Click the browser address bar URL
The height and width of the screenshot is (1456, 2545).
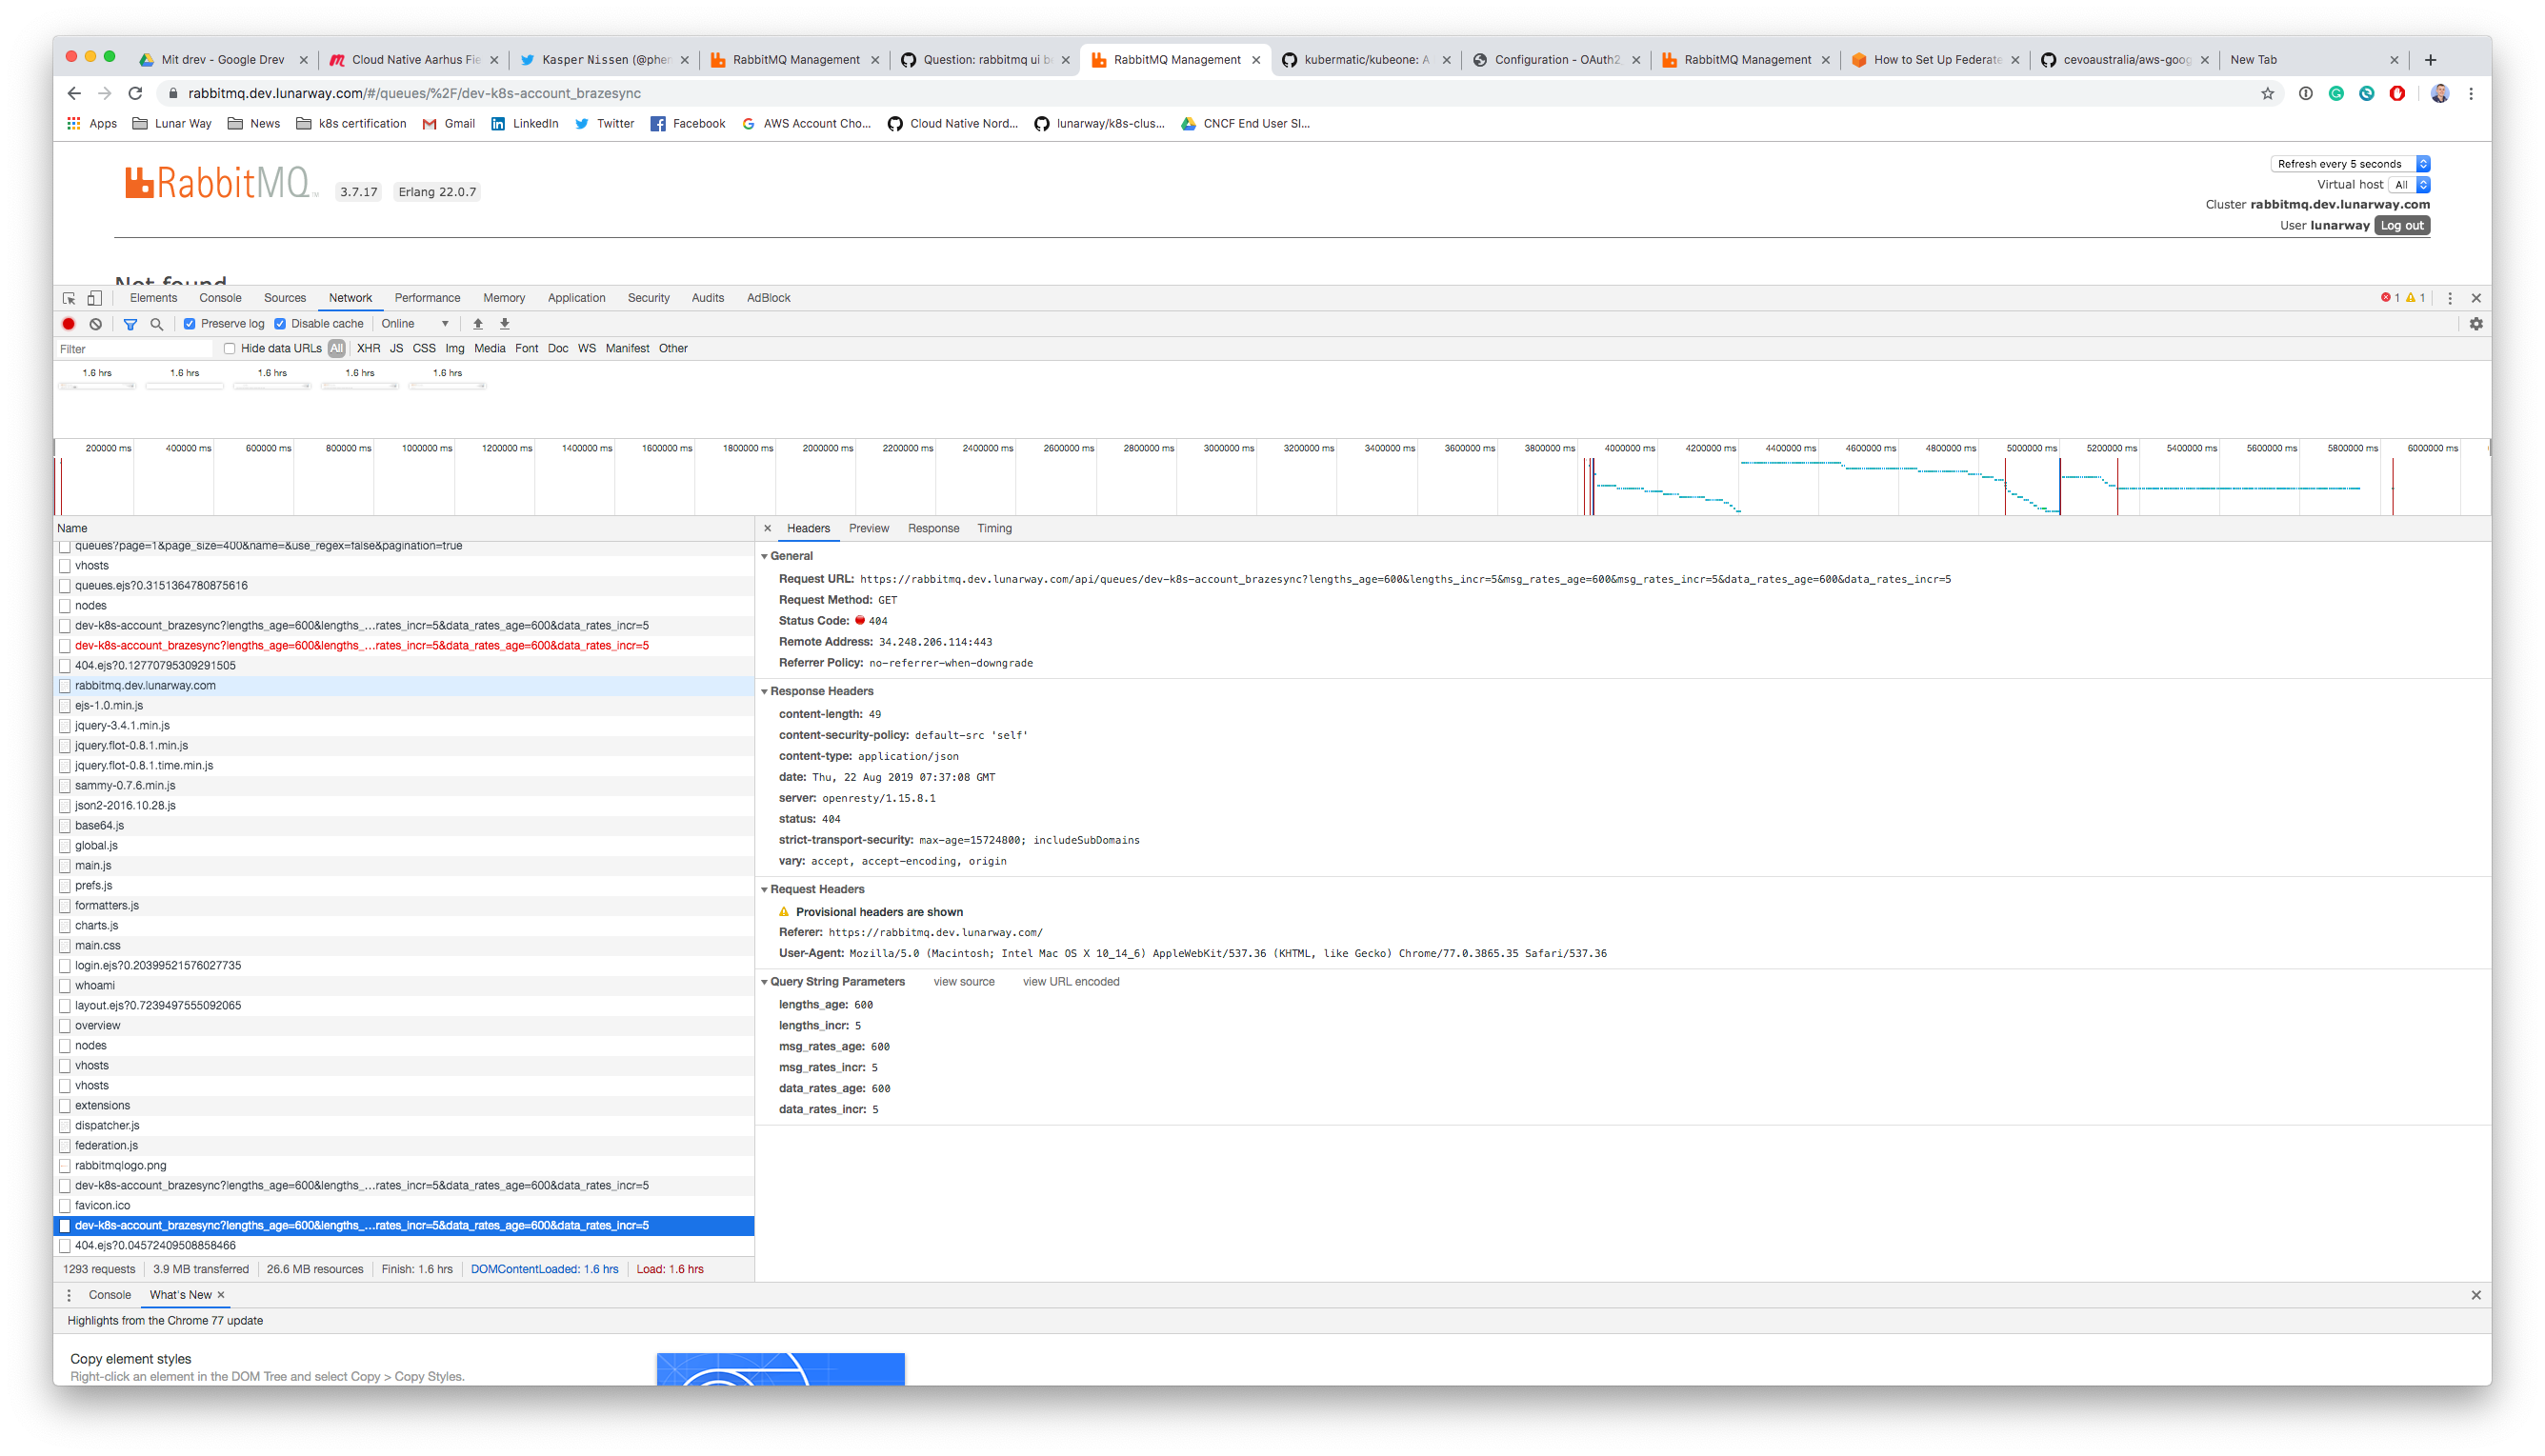coord(414,93)
